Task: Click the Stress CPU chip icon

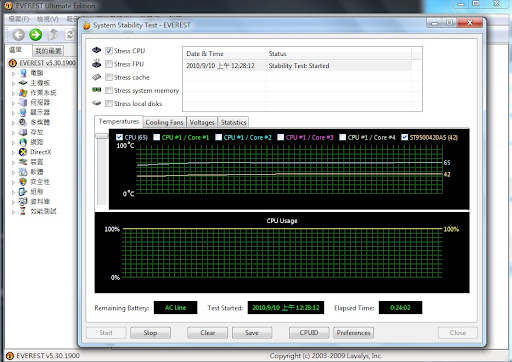Action: coord(97,50)
